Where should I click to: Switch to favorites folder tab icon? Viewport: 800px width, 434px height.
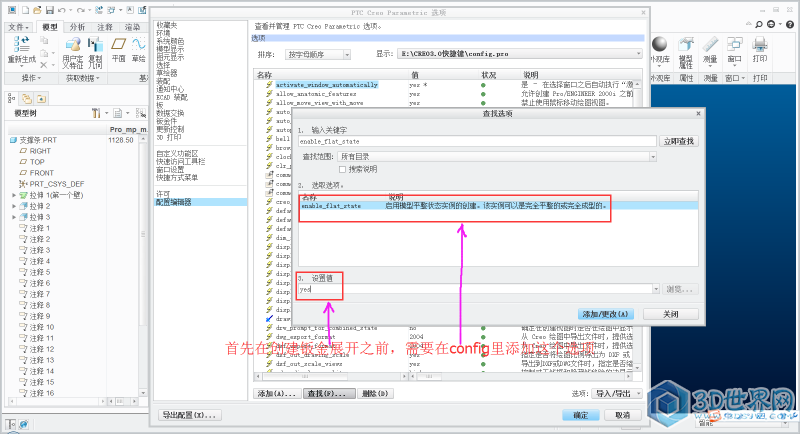41,98
